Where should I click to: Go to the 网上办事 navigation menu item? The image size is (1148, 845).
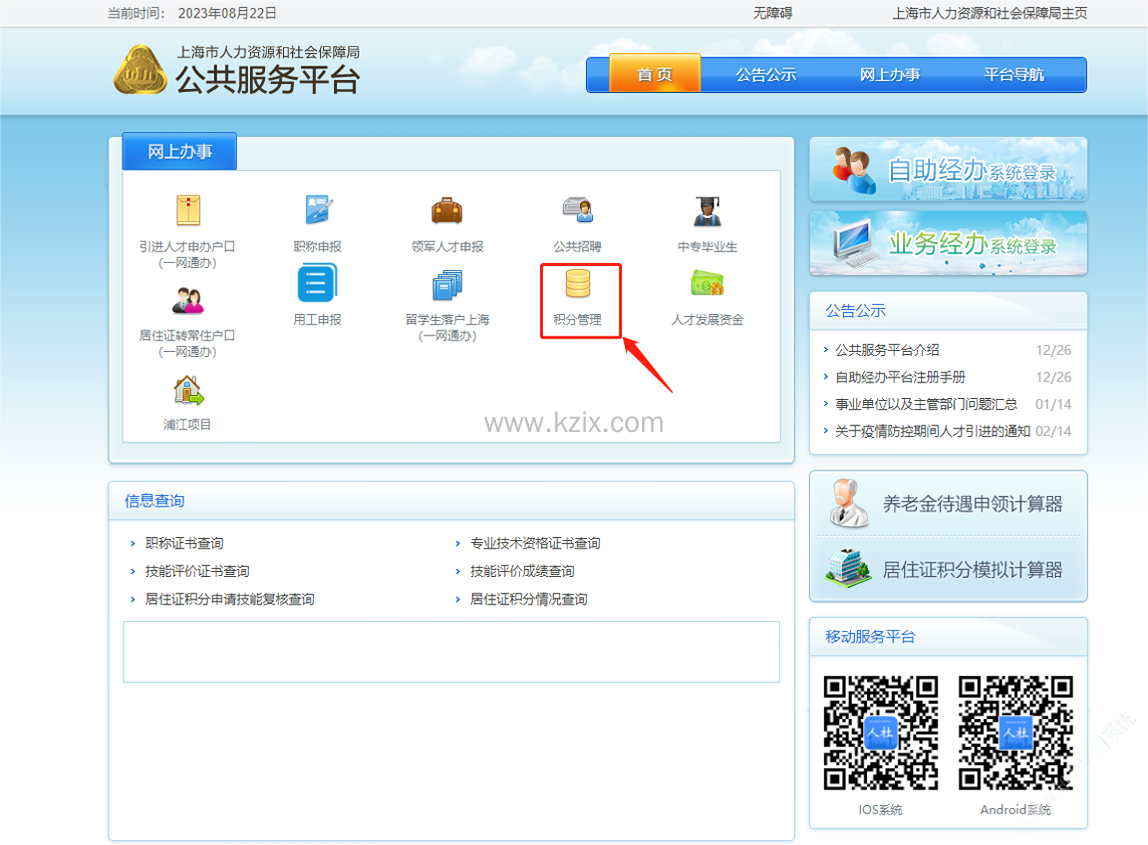pyautogui.click(x=890, y=75)
